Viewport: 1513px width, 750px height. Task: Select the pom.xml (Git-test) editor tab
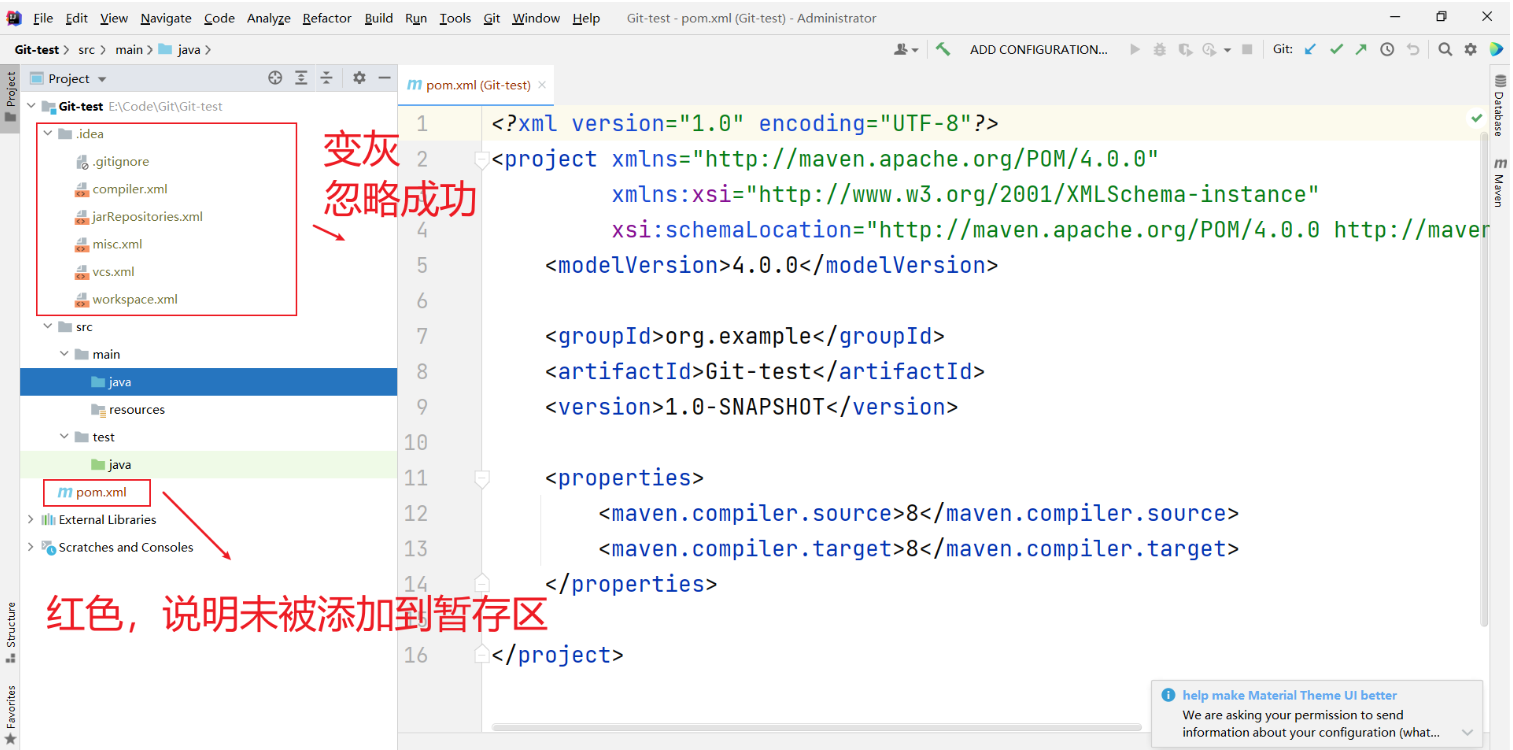(x=477, y=85)
